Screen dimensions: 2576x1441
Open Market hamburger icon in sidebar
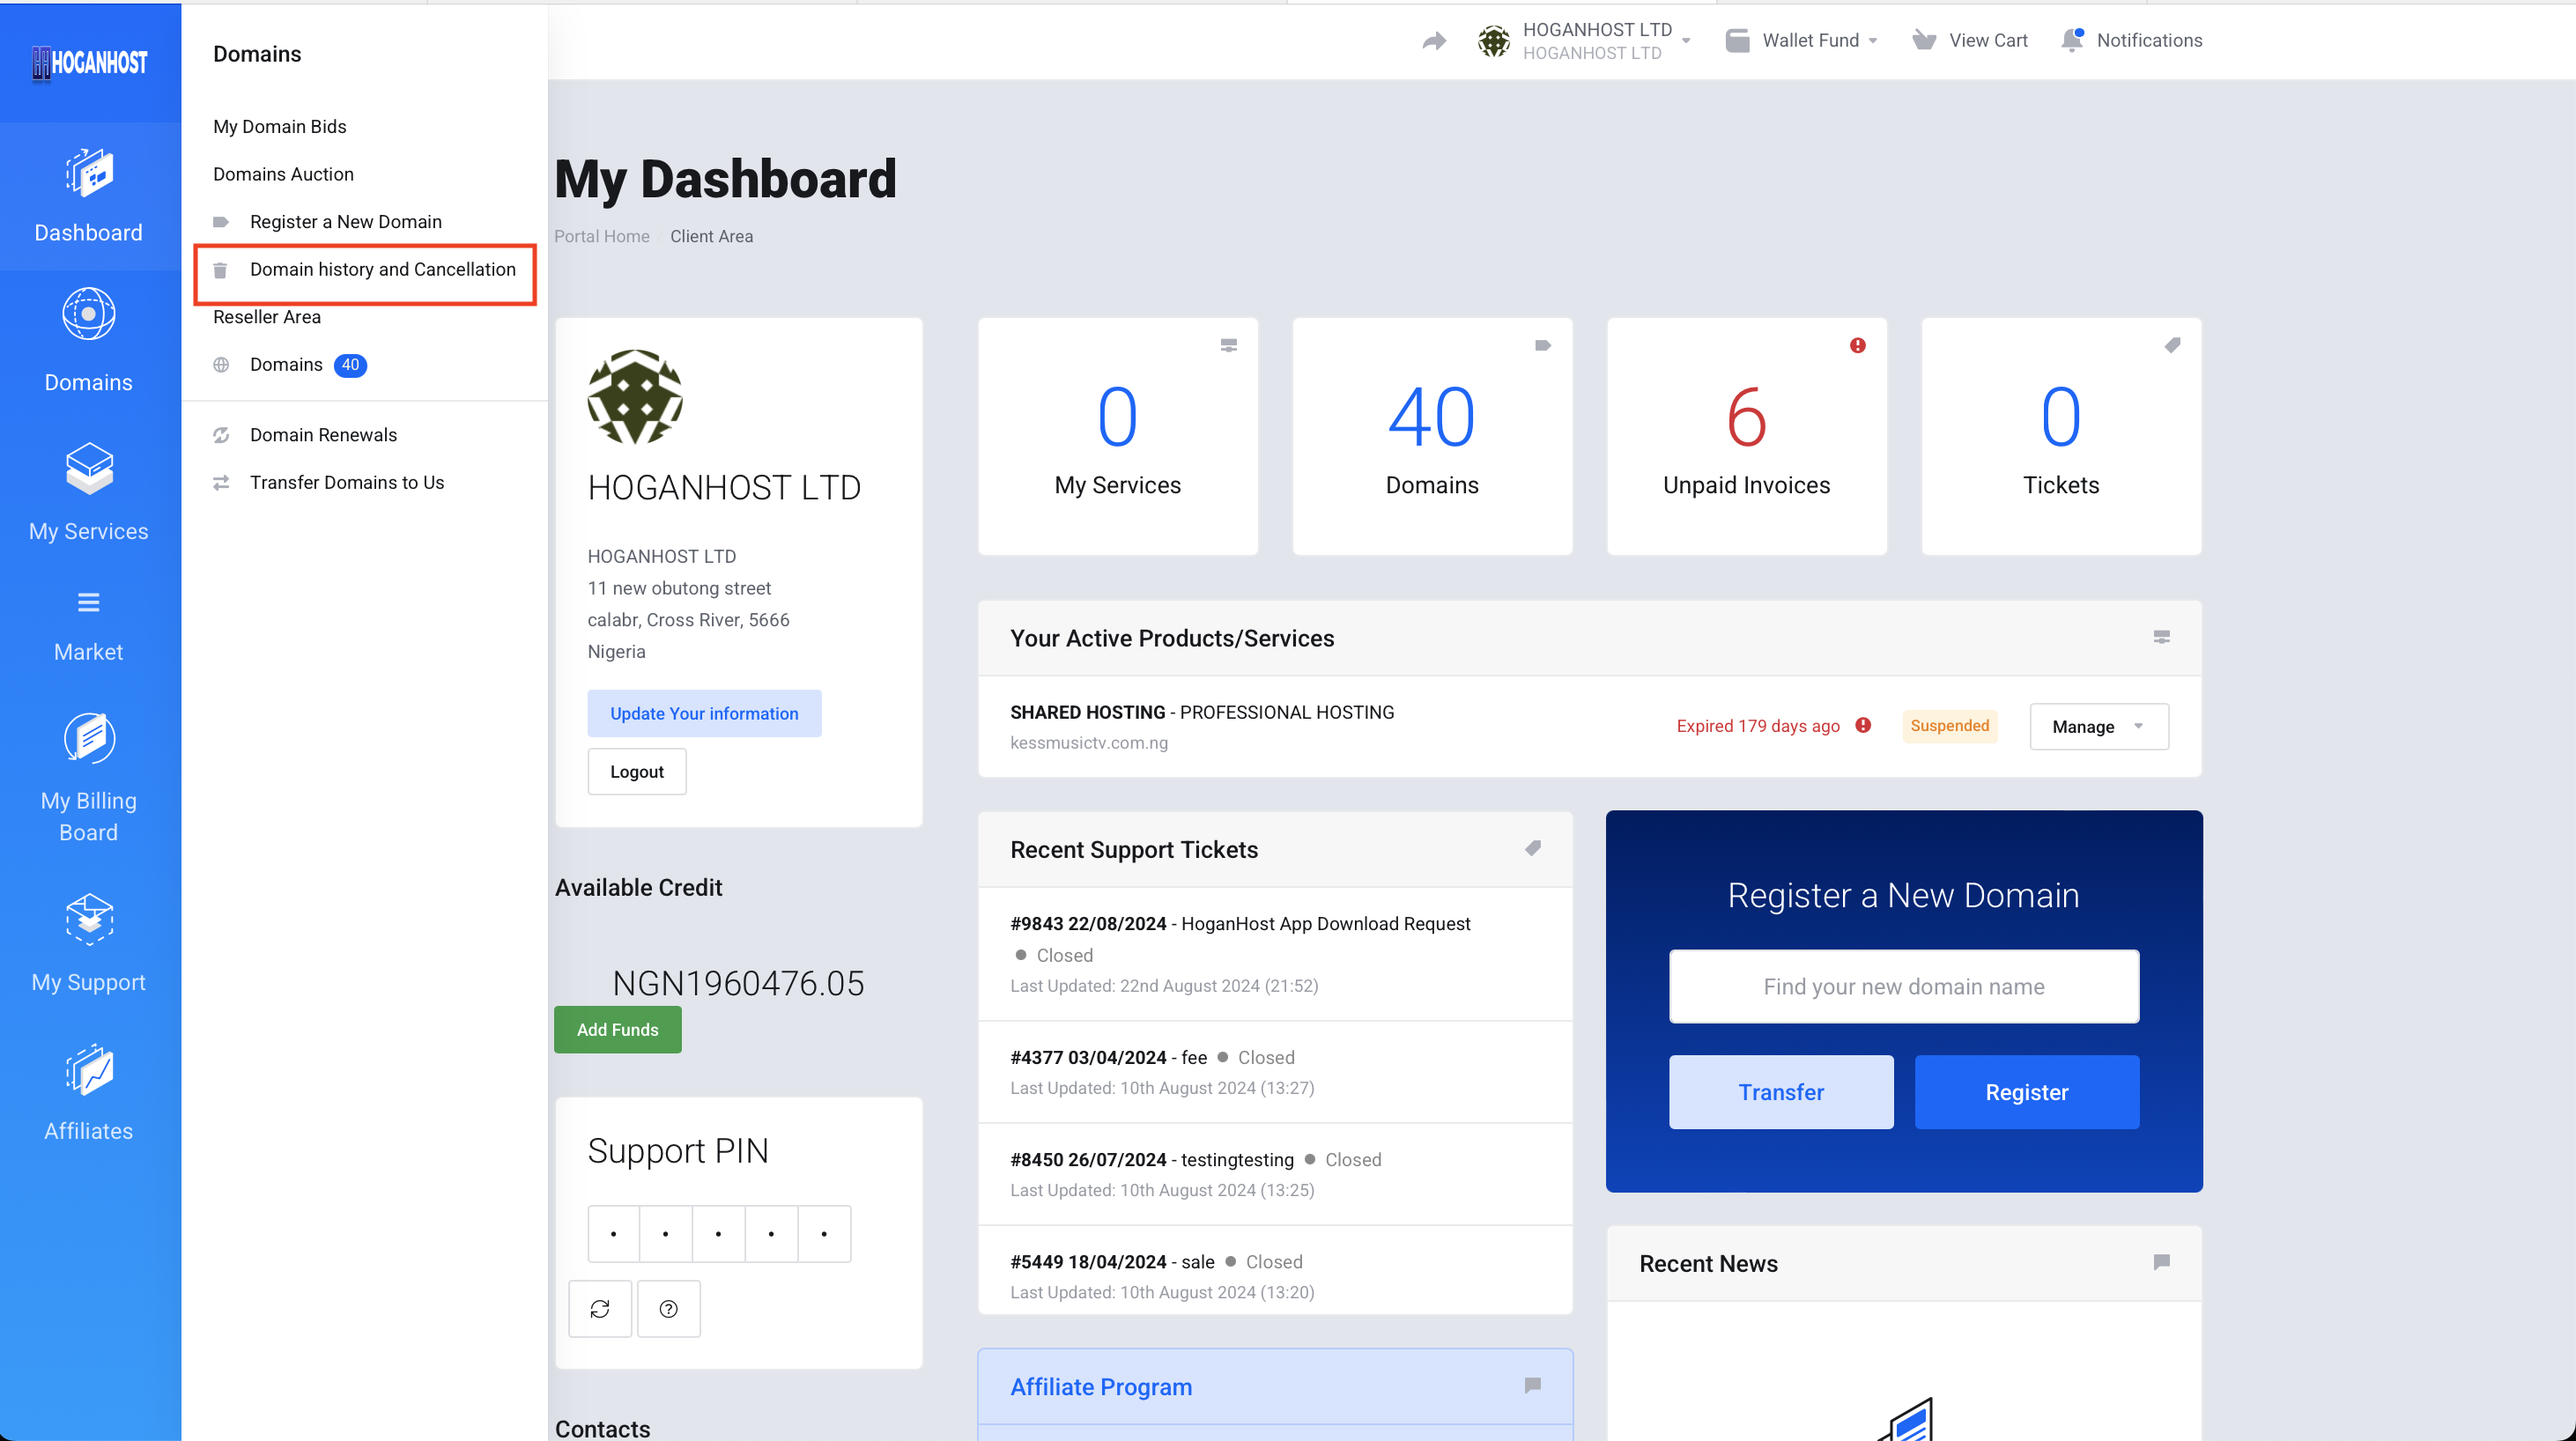tap(89, 602)
